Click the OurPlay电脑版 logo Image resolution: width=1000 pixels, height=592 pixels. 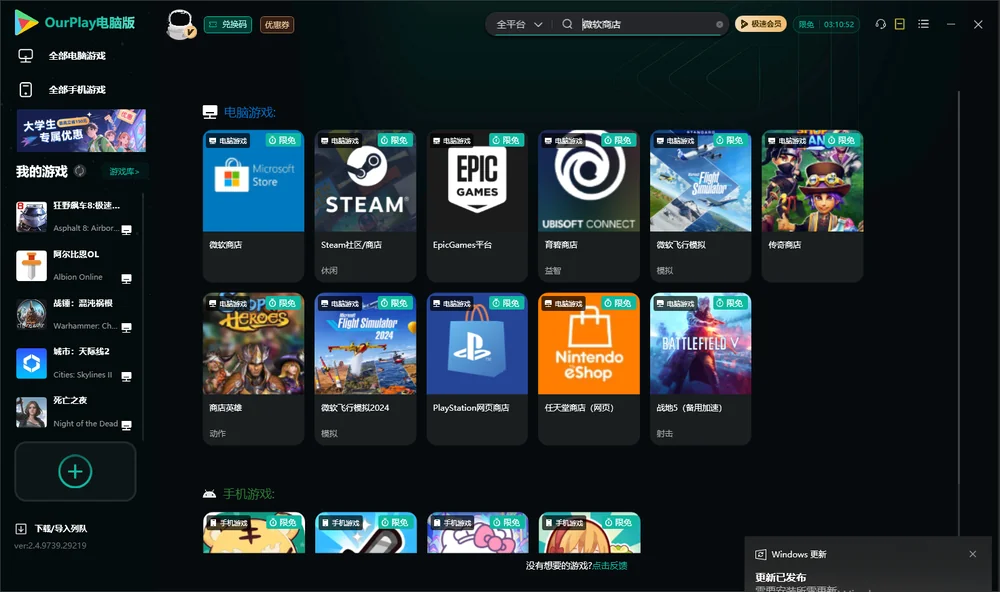pos(75,22)
